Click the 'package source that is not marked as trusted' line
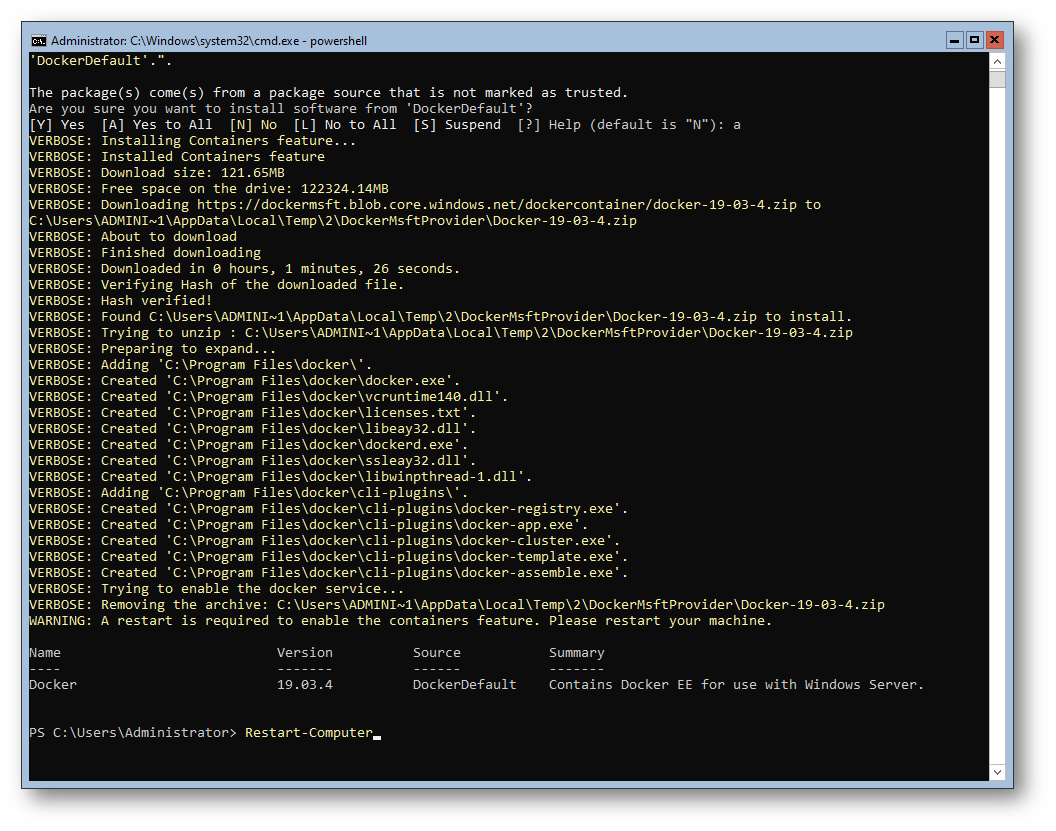1056x831 pixels. pos(328,93)
